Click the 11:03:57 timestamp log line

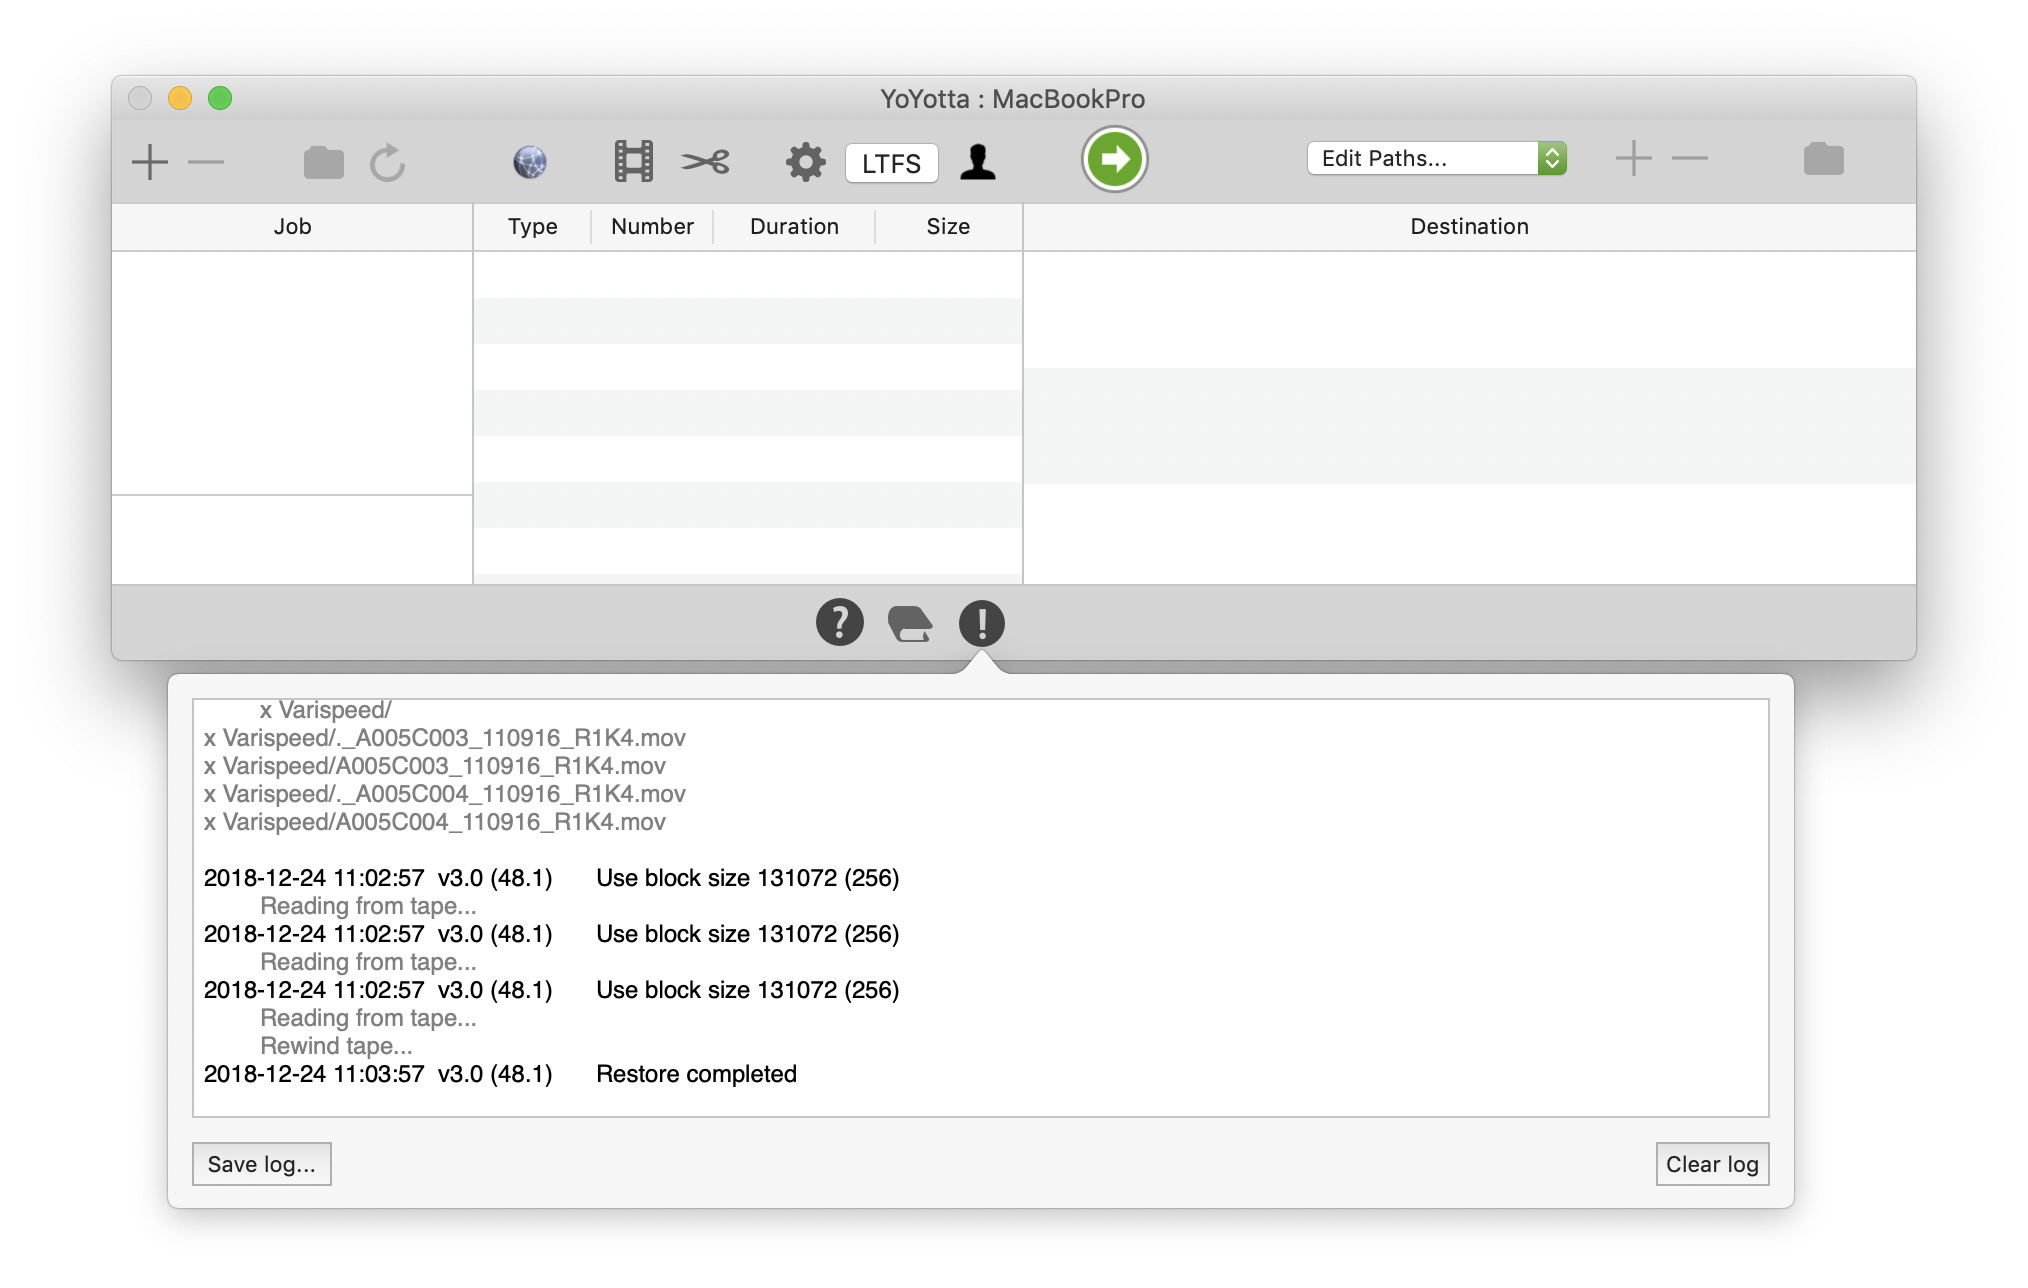[x=500, y=1074]
